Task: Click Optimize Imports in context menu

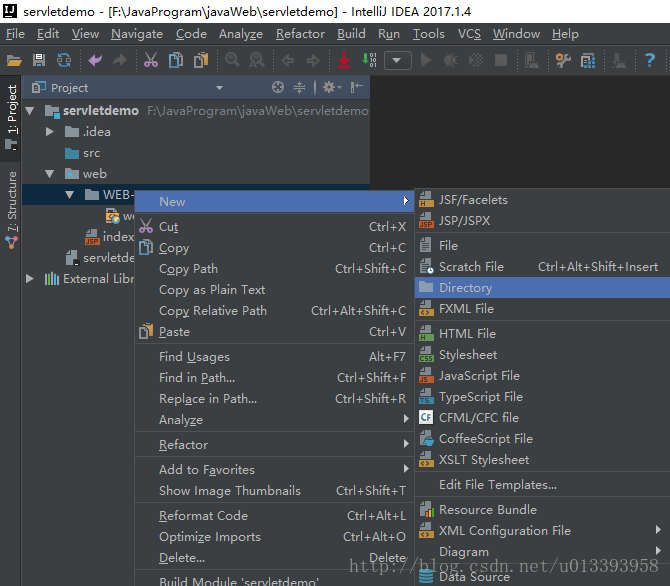Action: coord(274,536)
